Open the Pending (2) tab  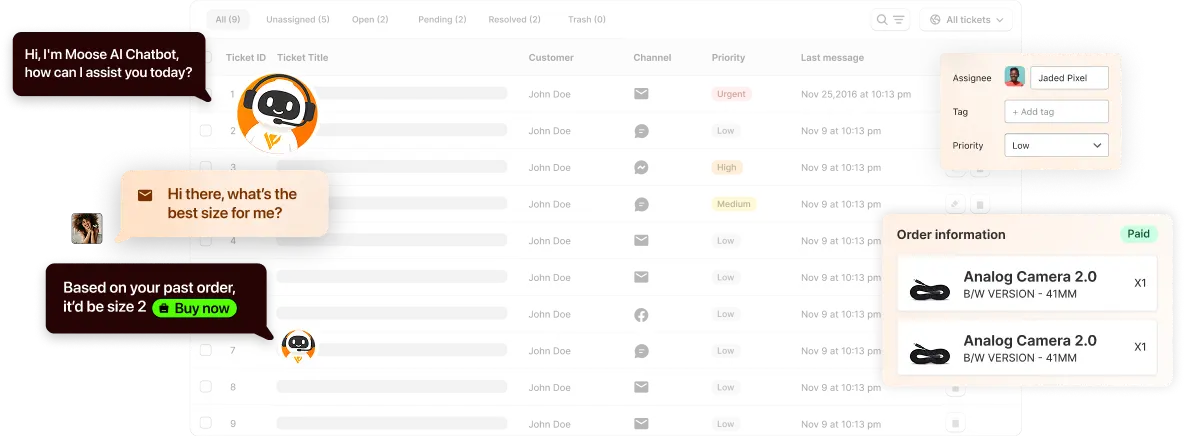[x=442, y=19]
